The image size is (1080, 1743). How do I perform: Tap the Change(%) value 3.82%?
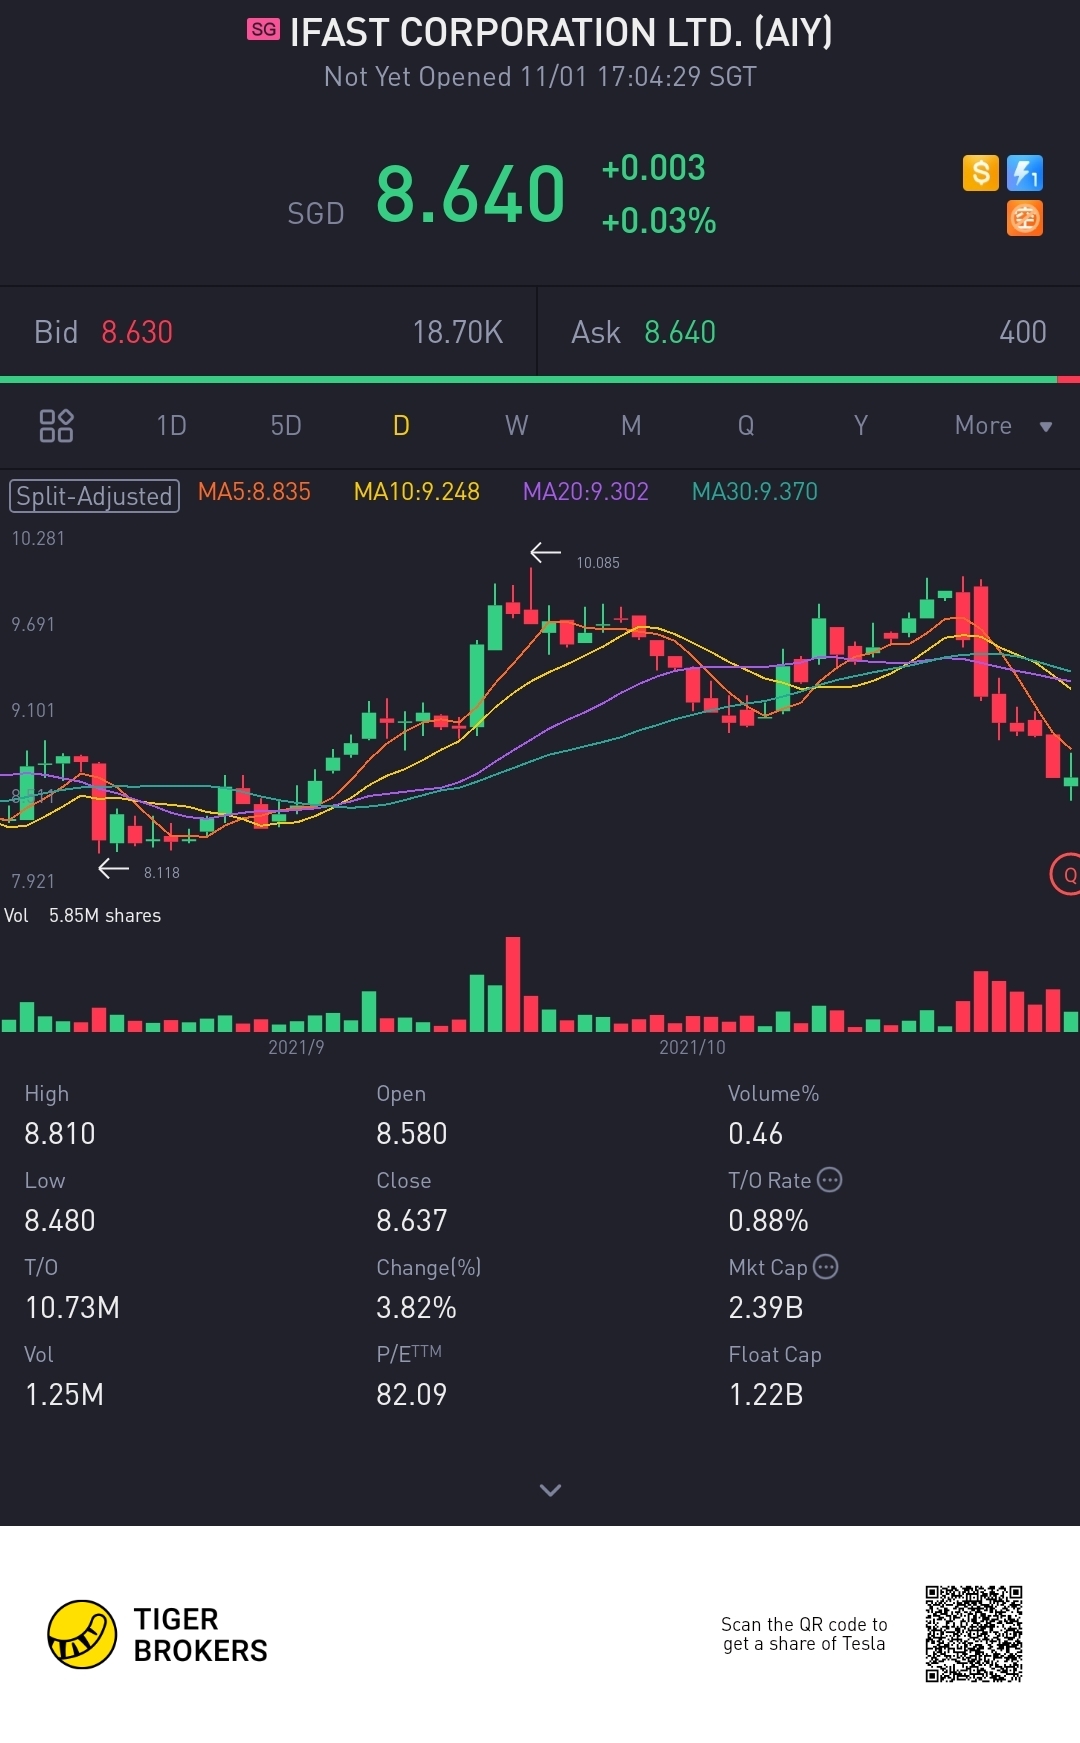(416, 1308)
